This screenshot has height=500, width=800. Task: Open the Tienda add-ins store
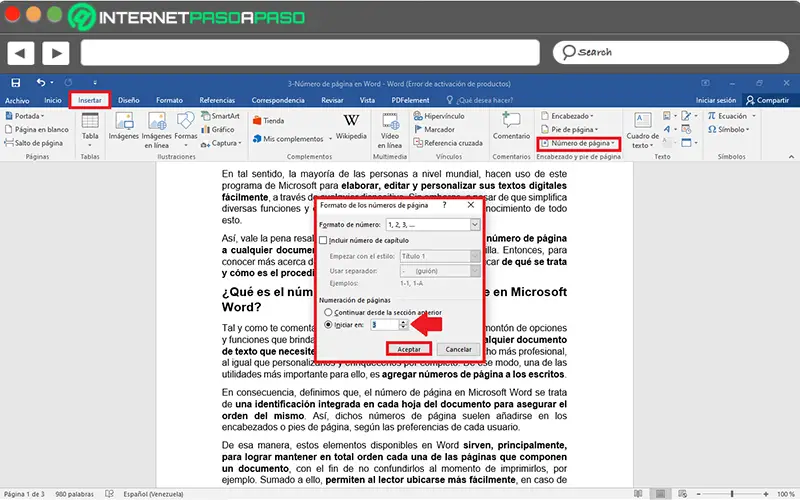pyautogui.click(x=268, y=121)
